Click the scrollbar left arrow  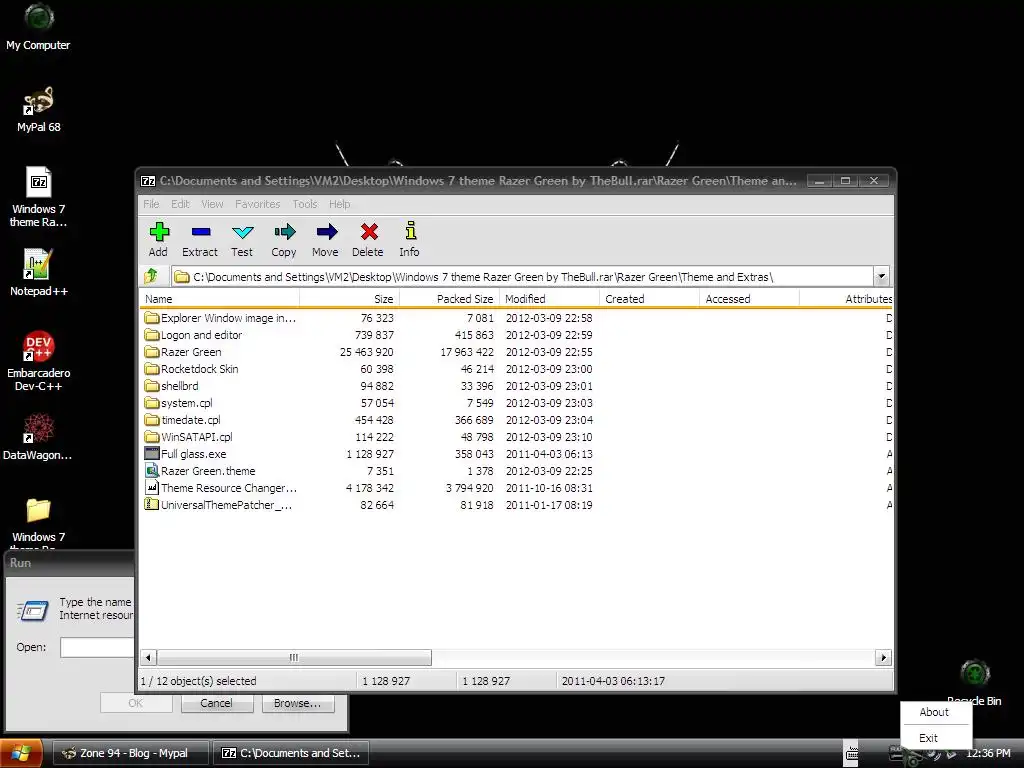tap(148, 658)
